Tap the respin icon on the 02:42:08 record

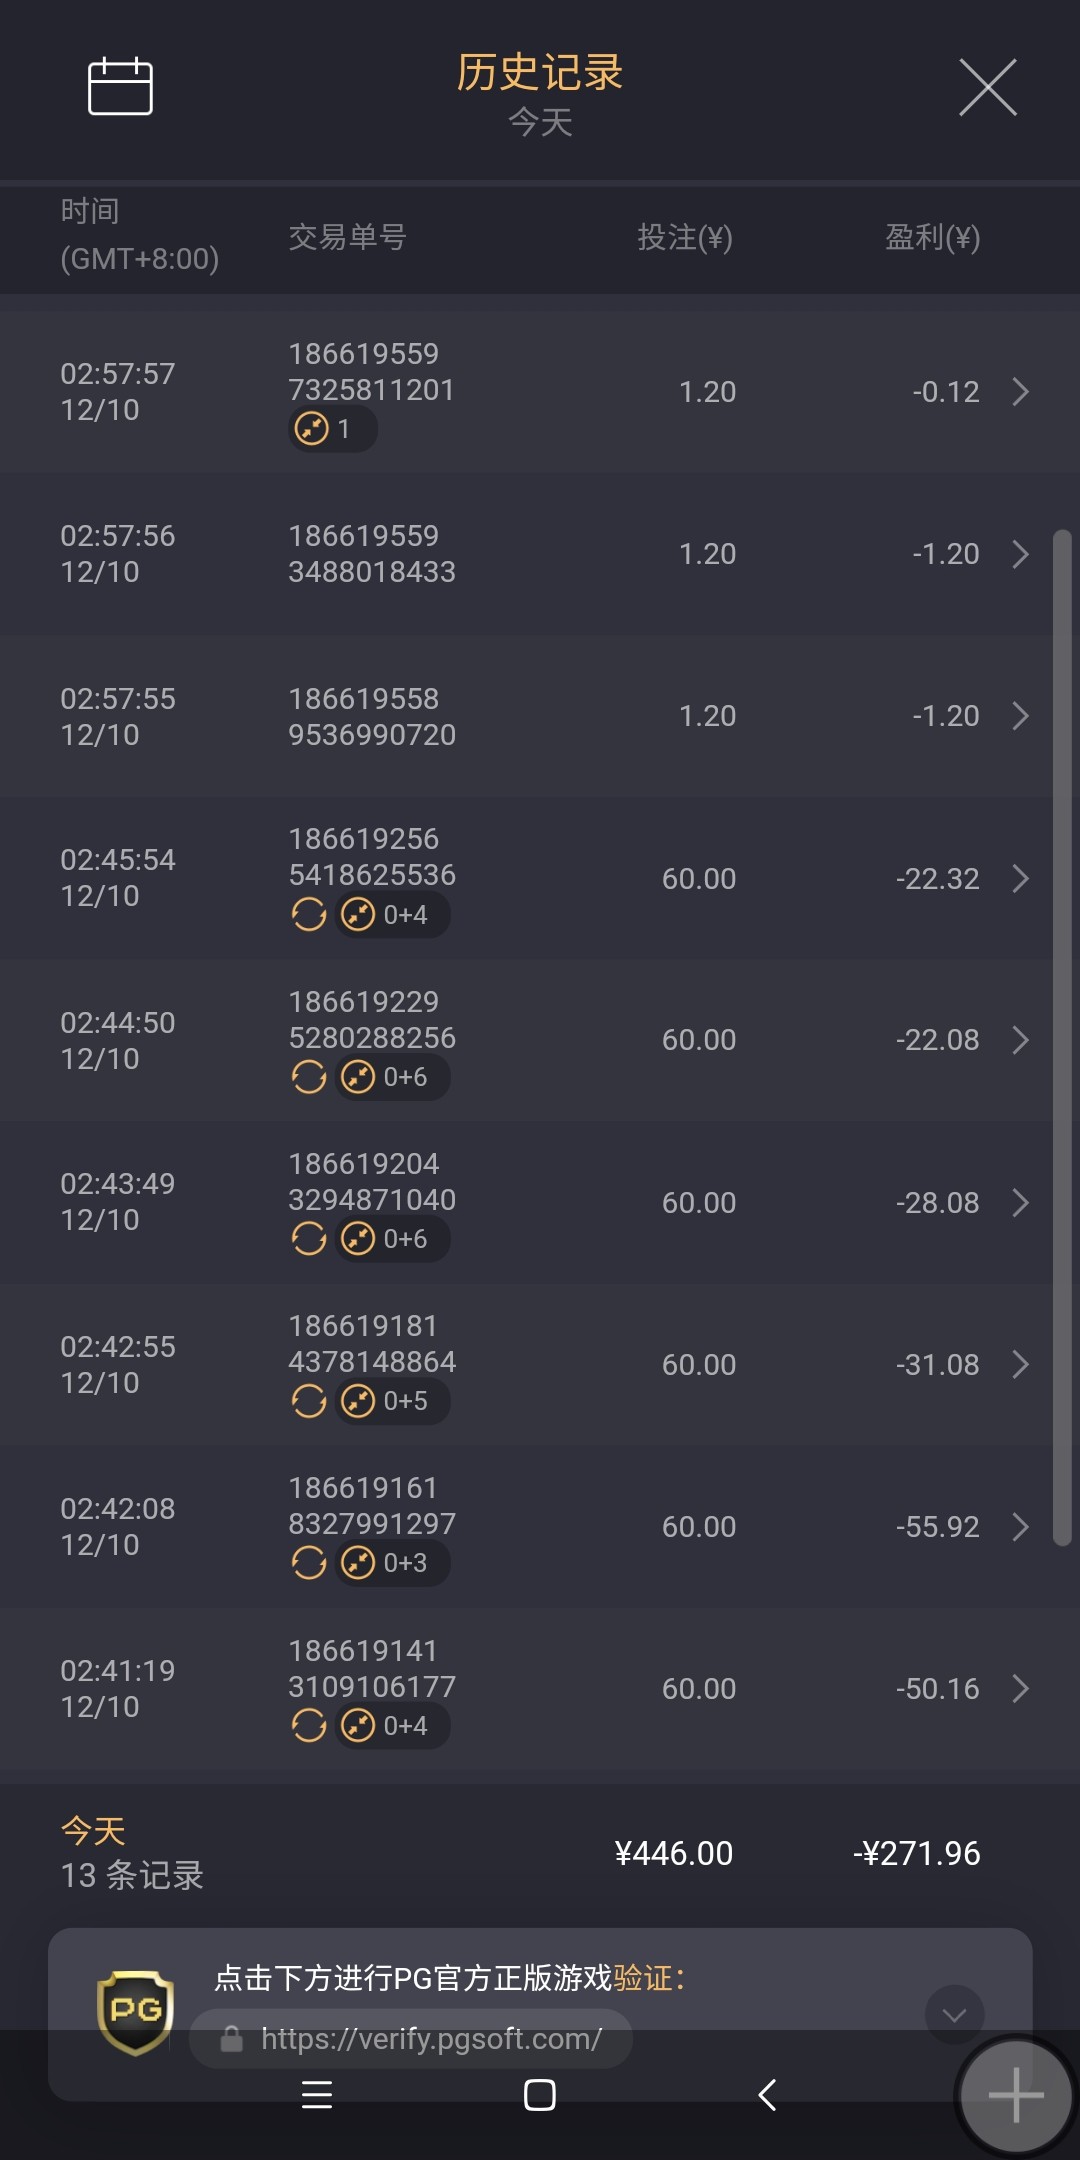click(309, 1562)
